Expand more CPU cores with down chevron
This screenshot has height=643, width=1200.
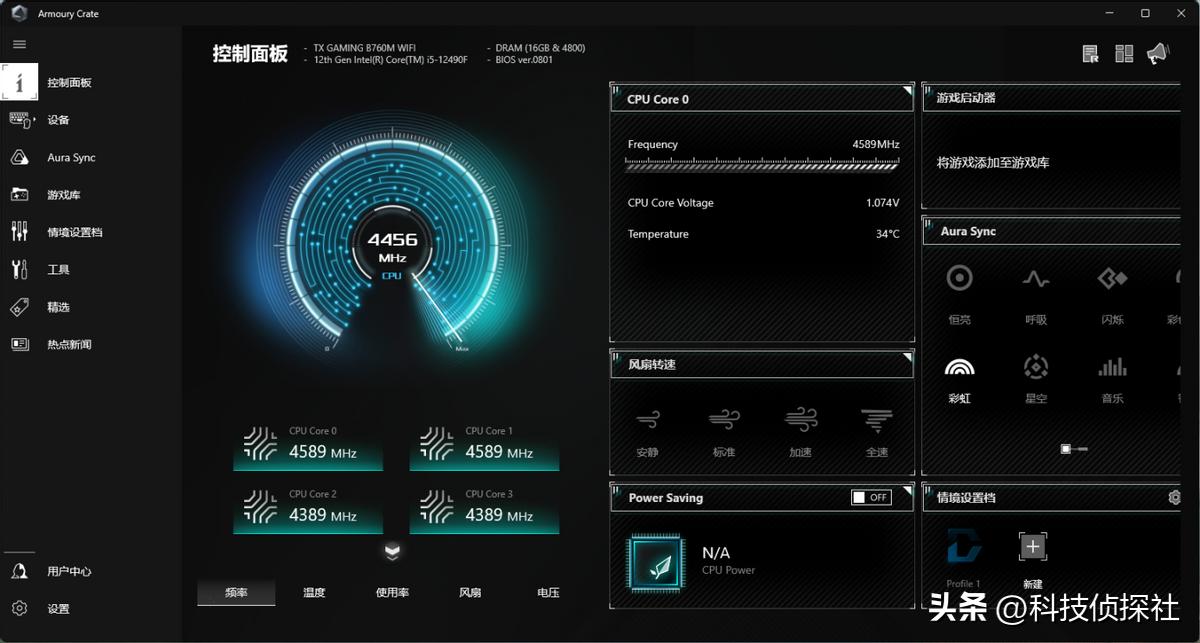click(392, 551)
